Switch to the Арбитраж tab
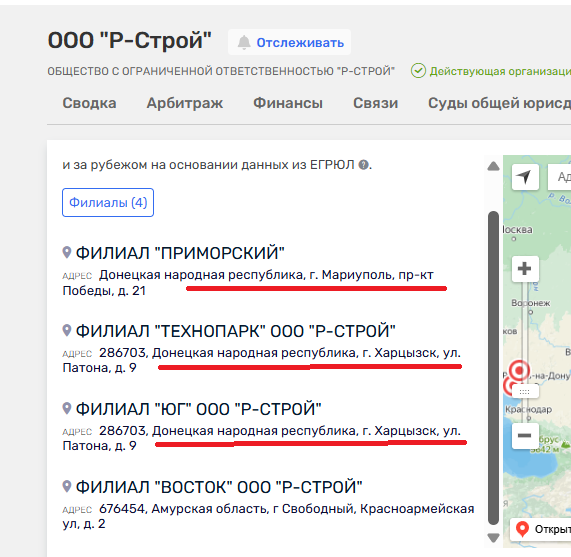This screenshot has height=557, width=571. pyautogui.click(x=185, y=103)
